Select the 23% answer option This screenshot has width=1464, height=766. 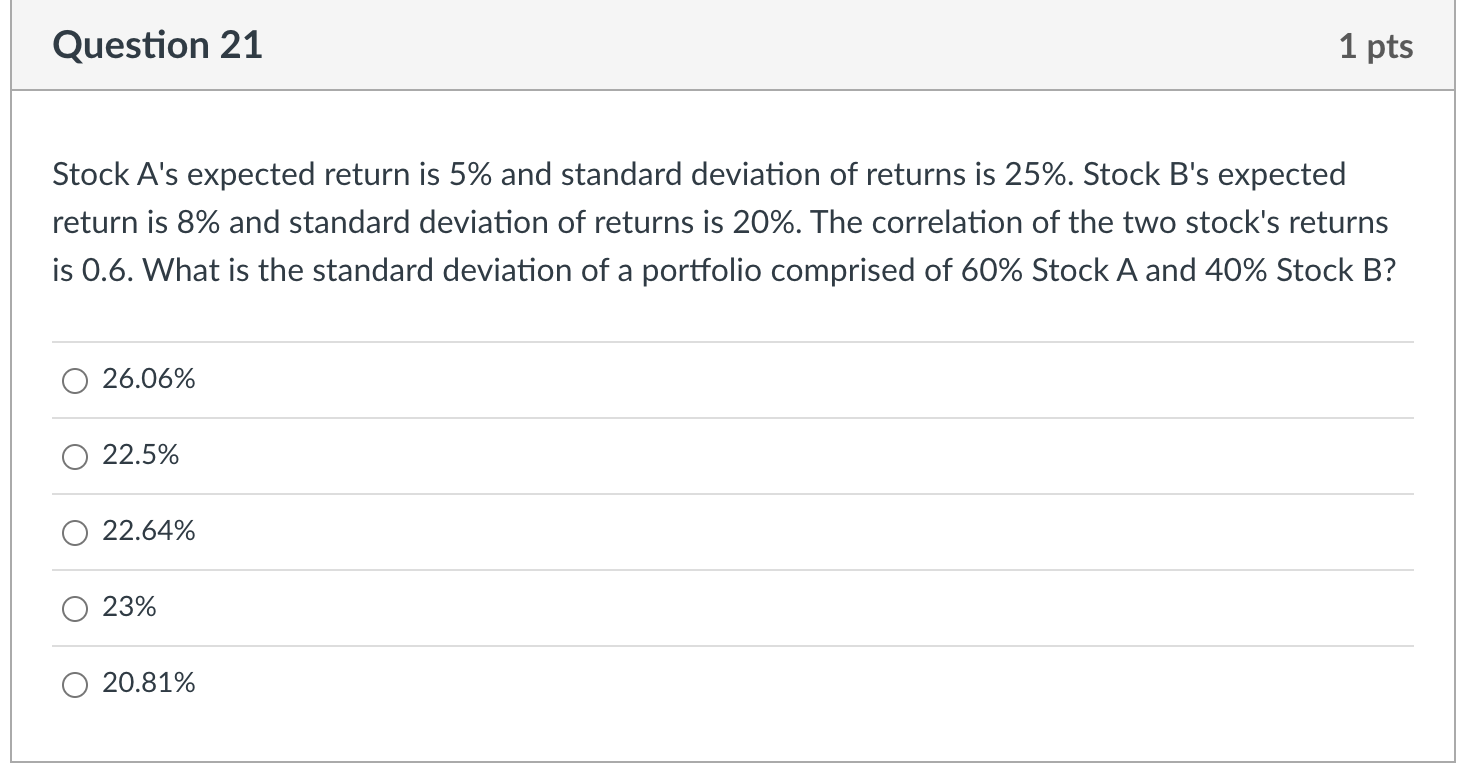(x=74, y=608)
